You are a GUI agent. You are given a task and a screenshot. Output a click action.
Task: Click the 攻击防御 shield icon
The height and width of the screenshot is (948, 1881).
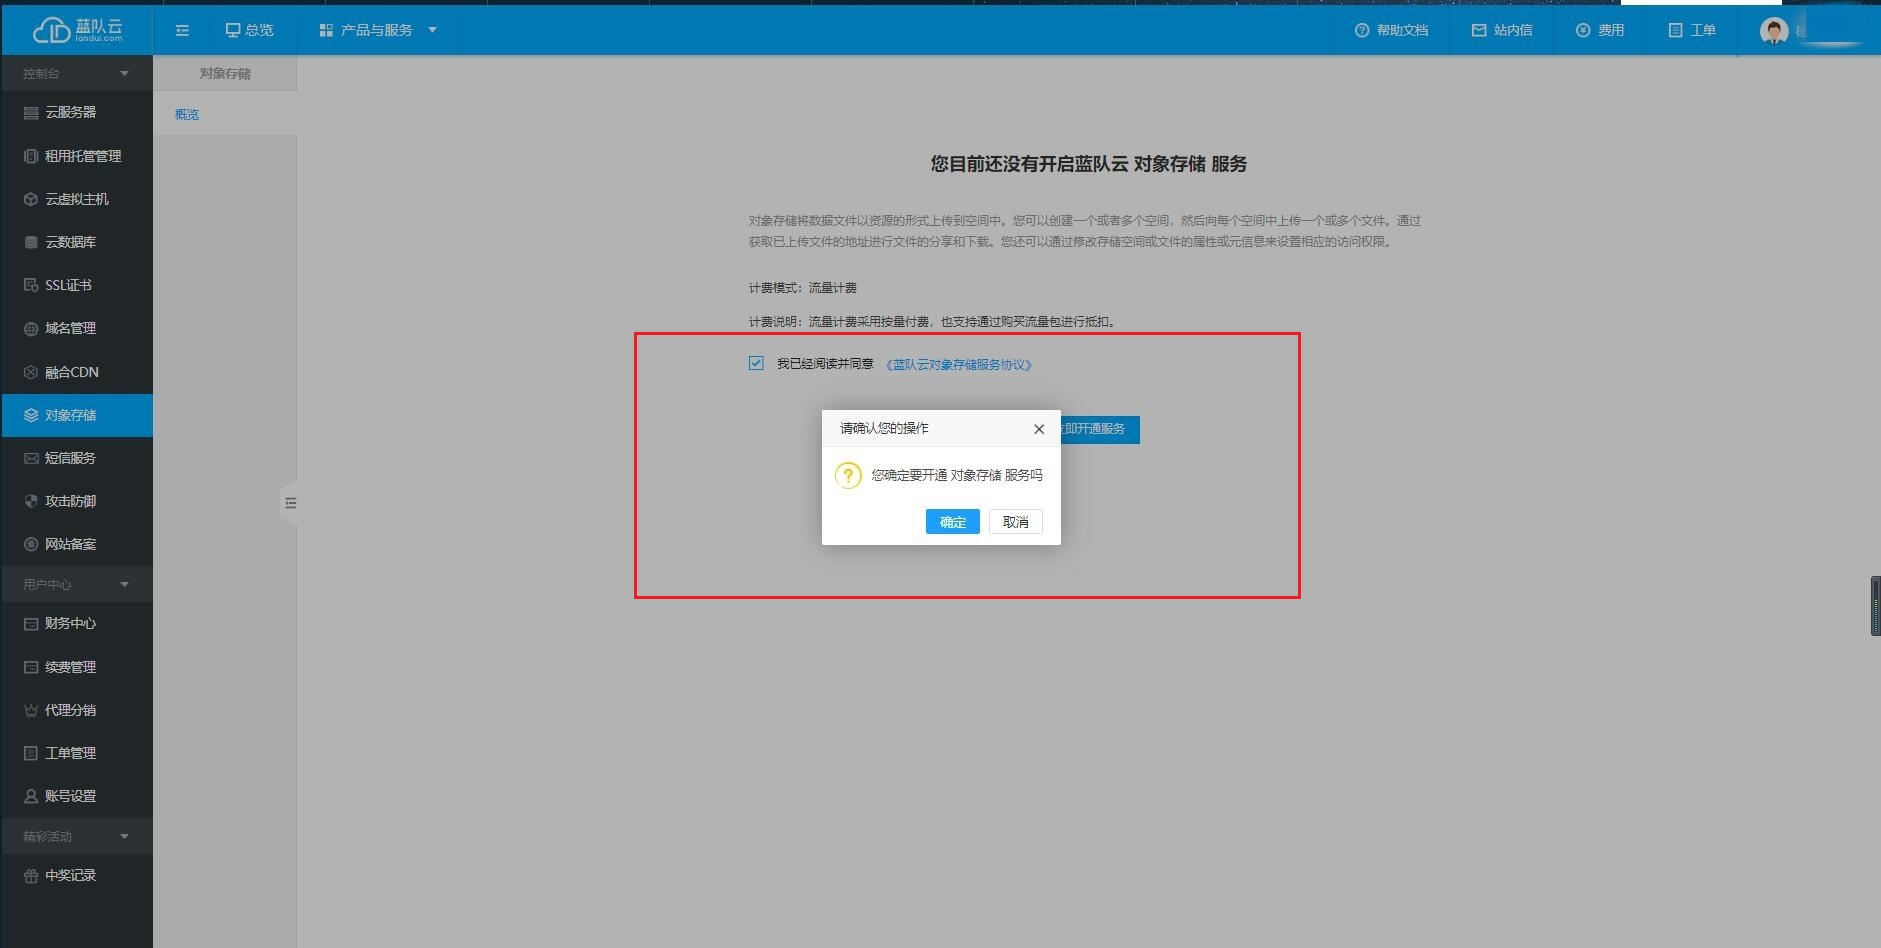point(31,501)
